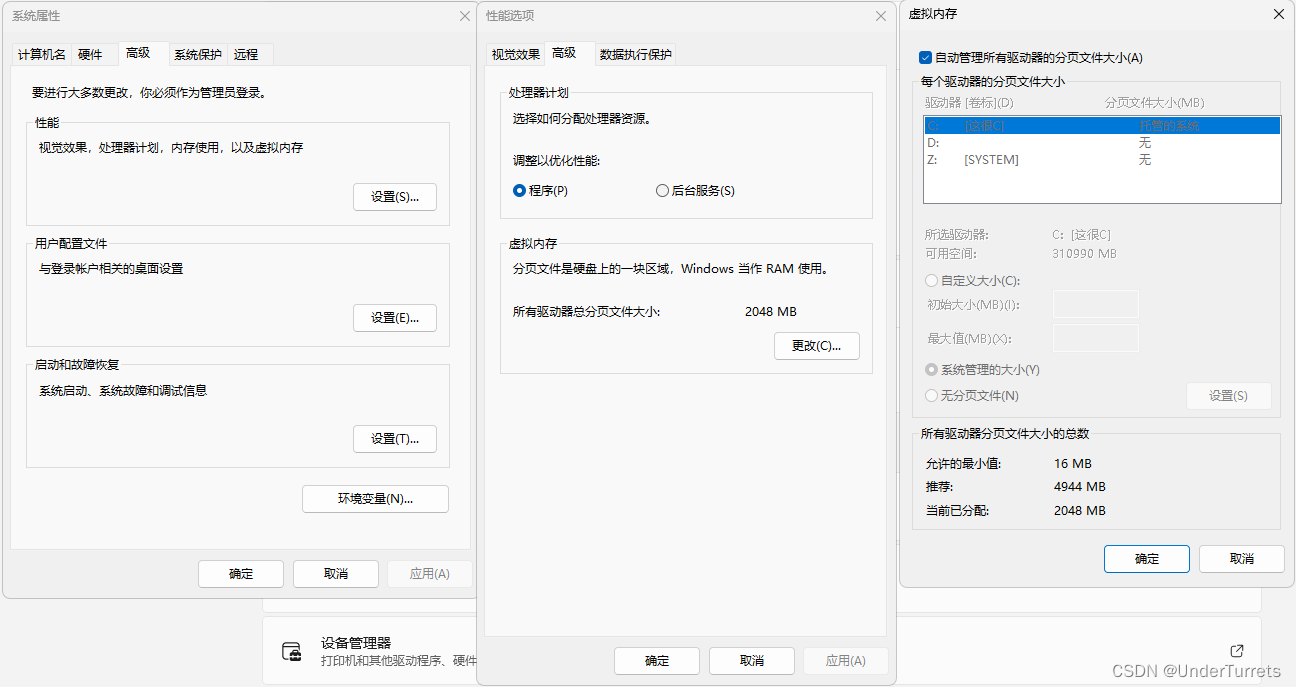
Task: Confirm 性能选项 with 确定
Action: [x=657, y=661]
